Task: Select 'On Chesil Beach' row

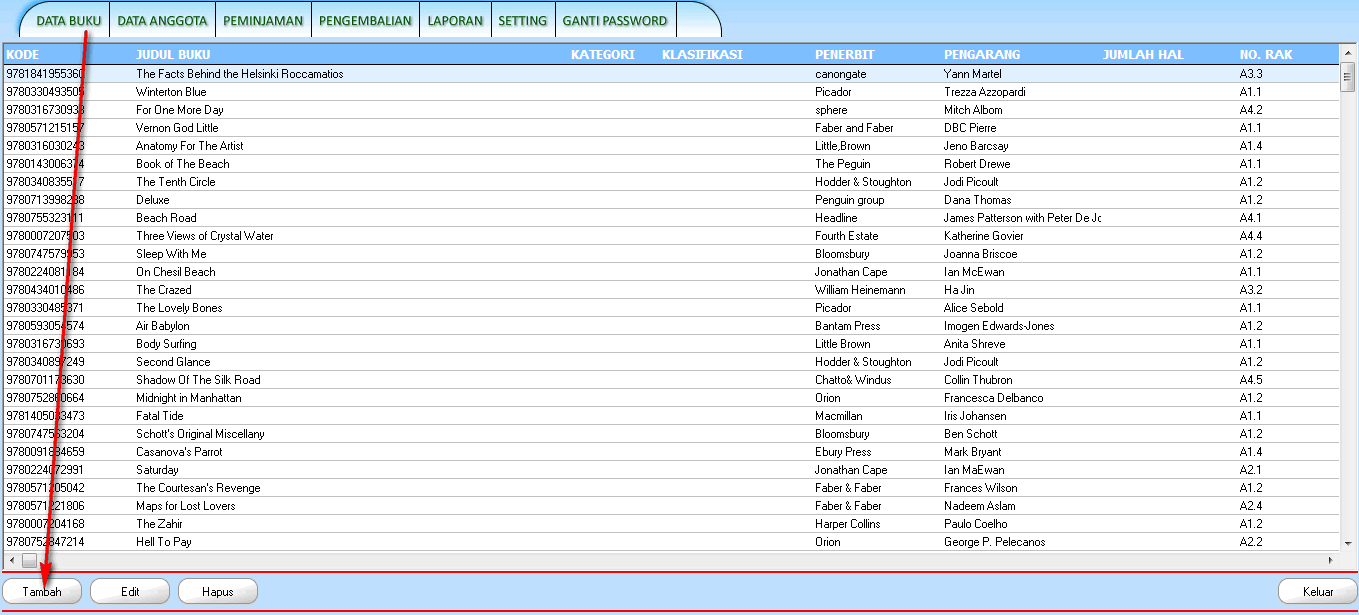Action: pyautogui.click(x=671, y=272)
